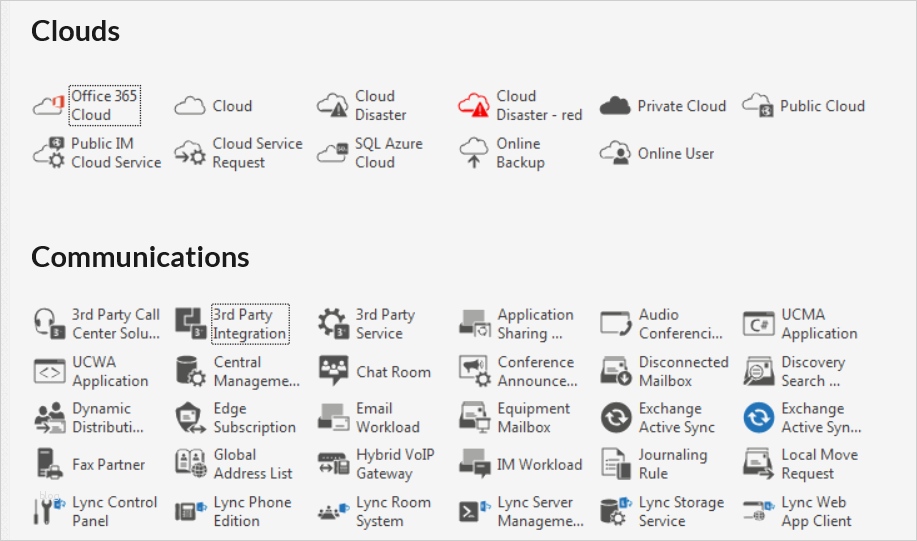Image resolution: width=917 pixels, height=541 pixels.
Task: Click the Hybrid VoIP Gateway icon
Action: point(332,464)
